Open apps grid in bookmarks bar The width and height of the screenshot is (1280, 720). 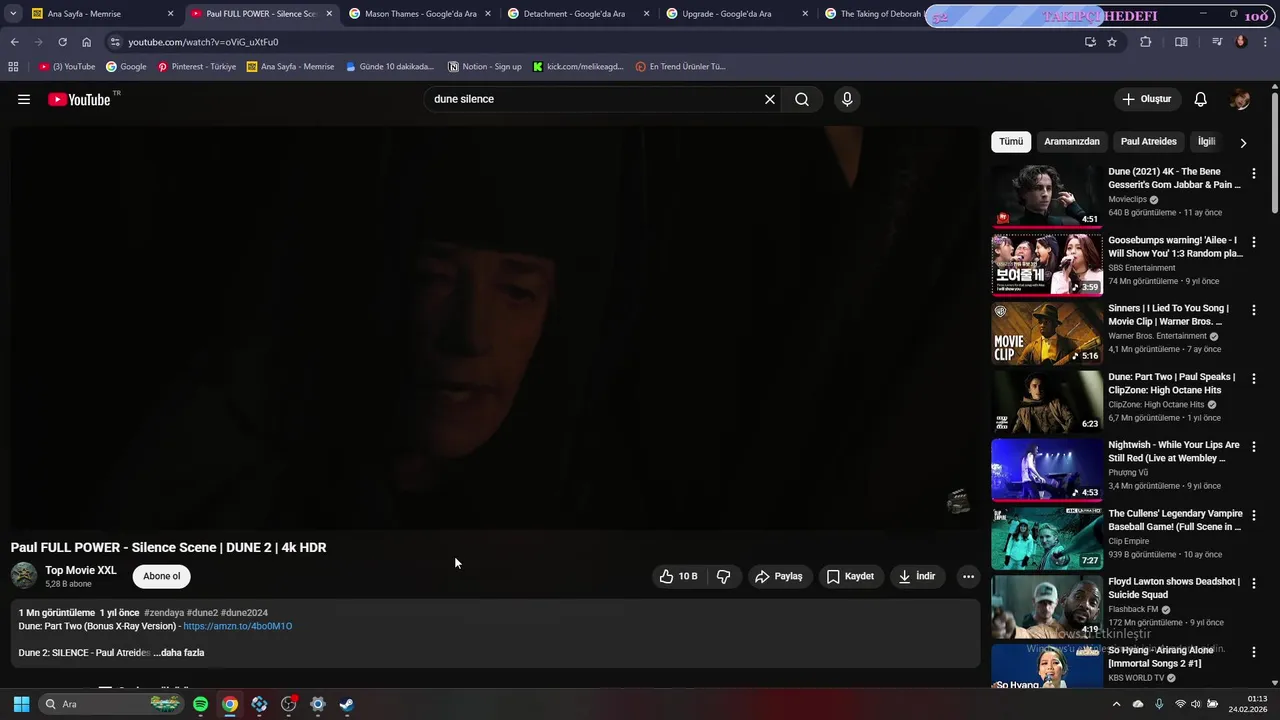click(x=13, y=66)
